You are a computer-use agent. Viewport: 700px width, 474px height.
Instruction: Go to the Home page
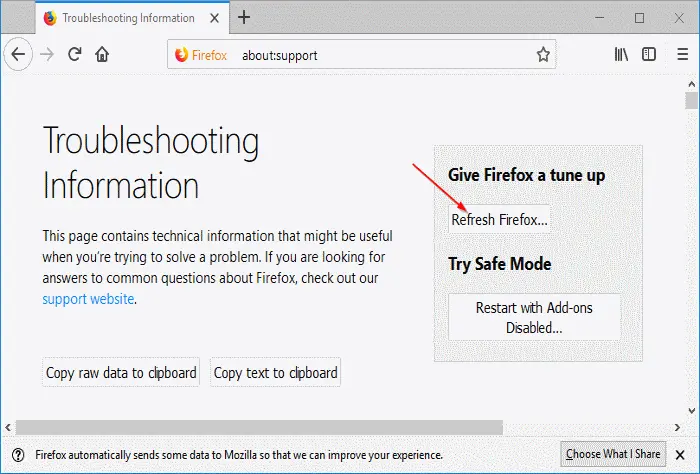(x=102, y=55)
